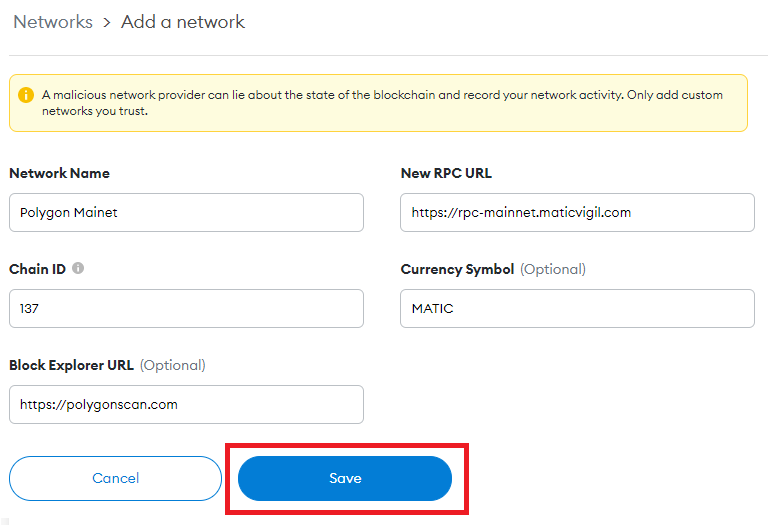The width and height of the screenshot is (768, 525).
Task: Cancel adding the network
Action: (x=116, y=478)
